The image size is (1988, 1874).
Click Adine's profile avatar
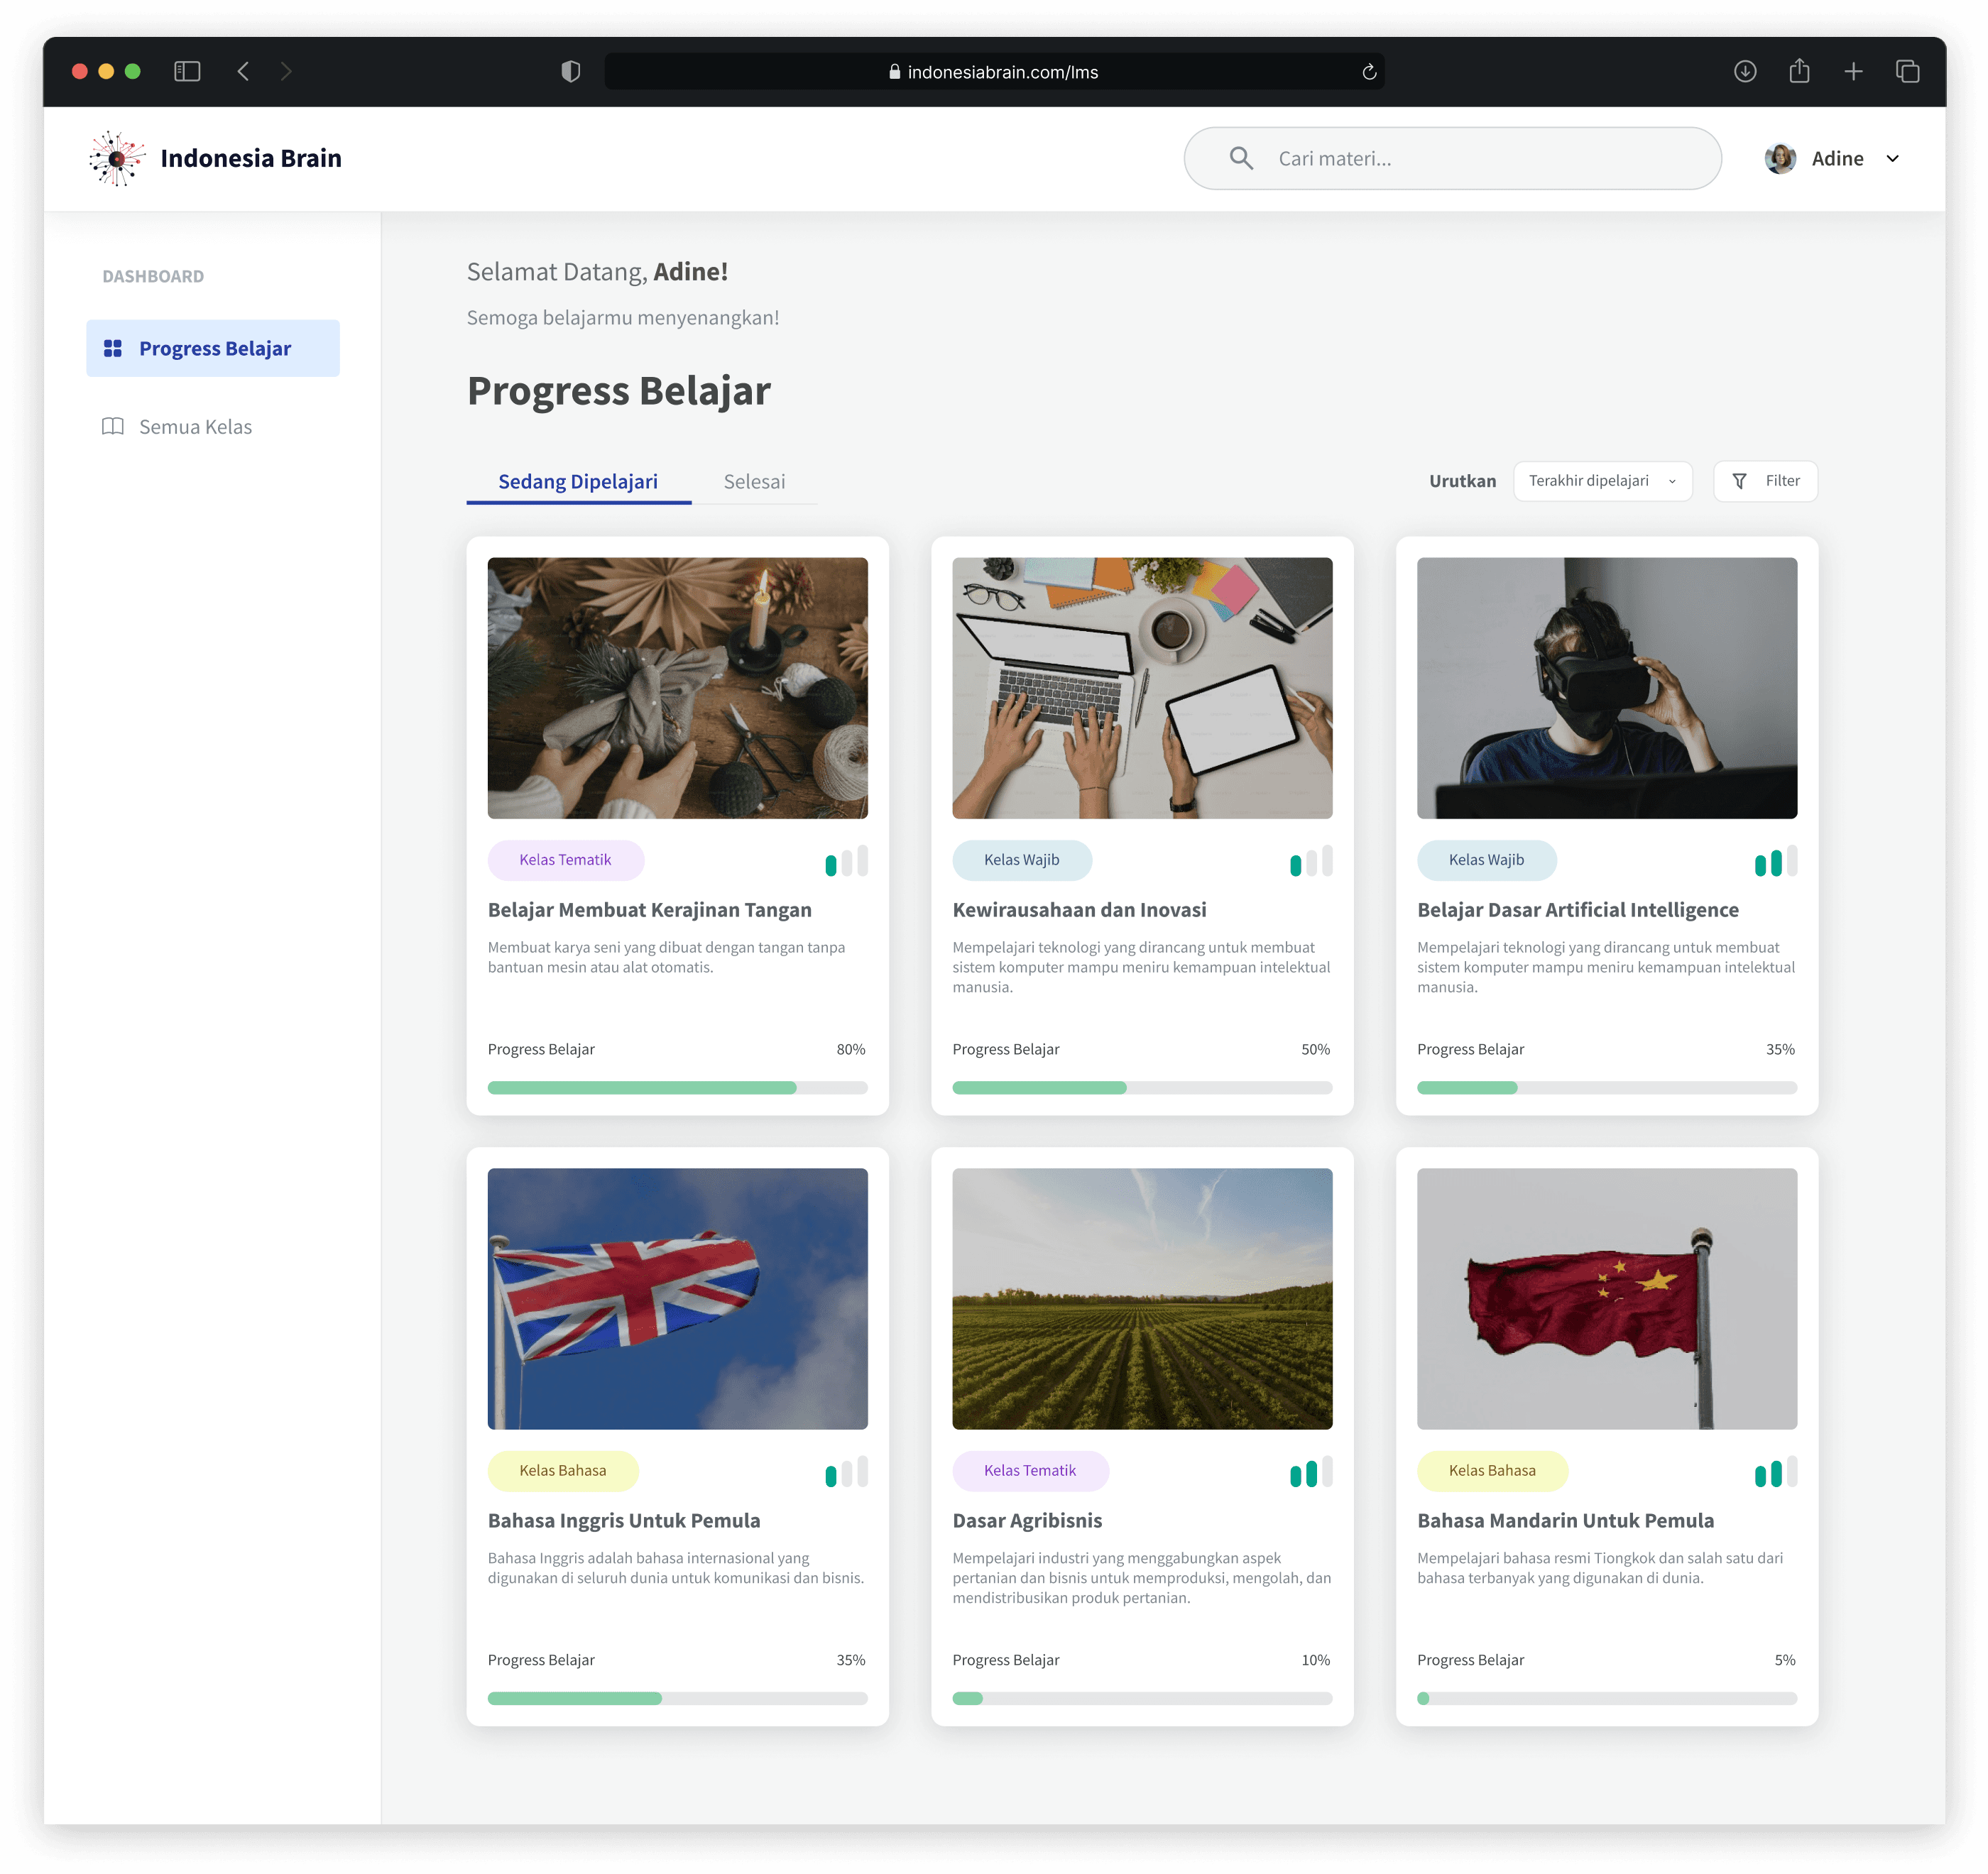[1779, 158]
